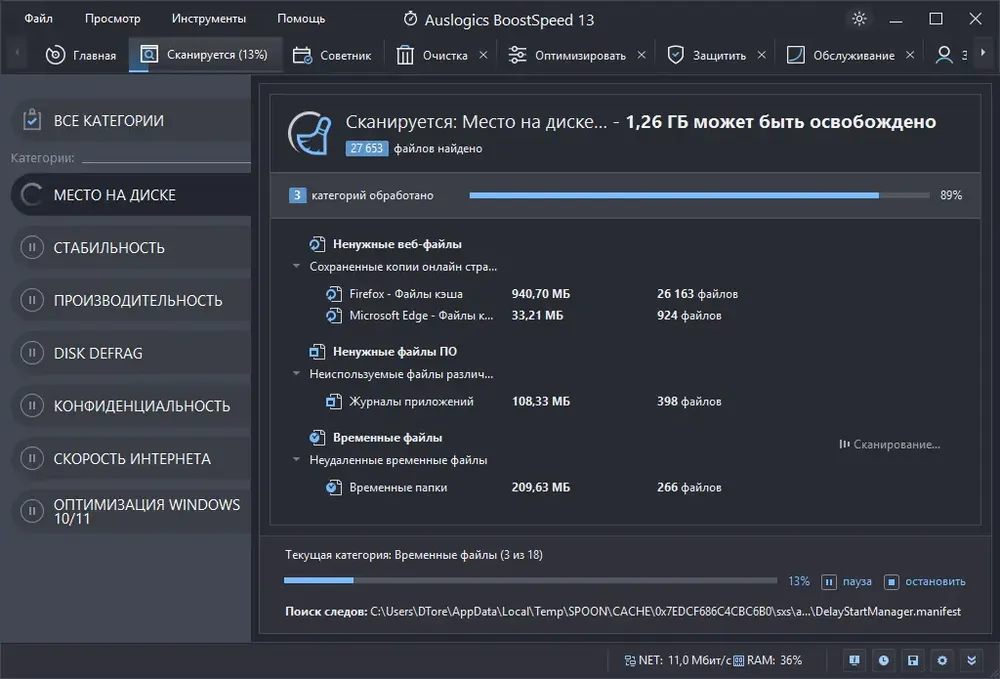Open the clock scheduler icon in status bar
Image resolution: width=1000 pixels, height=679 pixels.
point(883,661)
